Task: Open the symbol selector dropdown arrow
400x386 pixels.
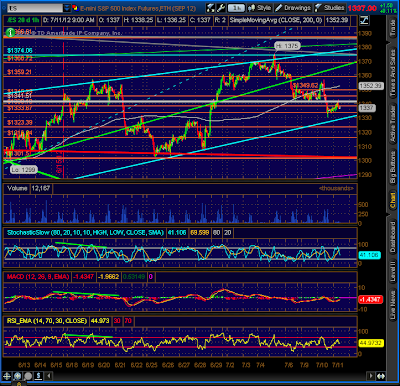Action: point(67,8)
